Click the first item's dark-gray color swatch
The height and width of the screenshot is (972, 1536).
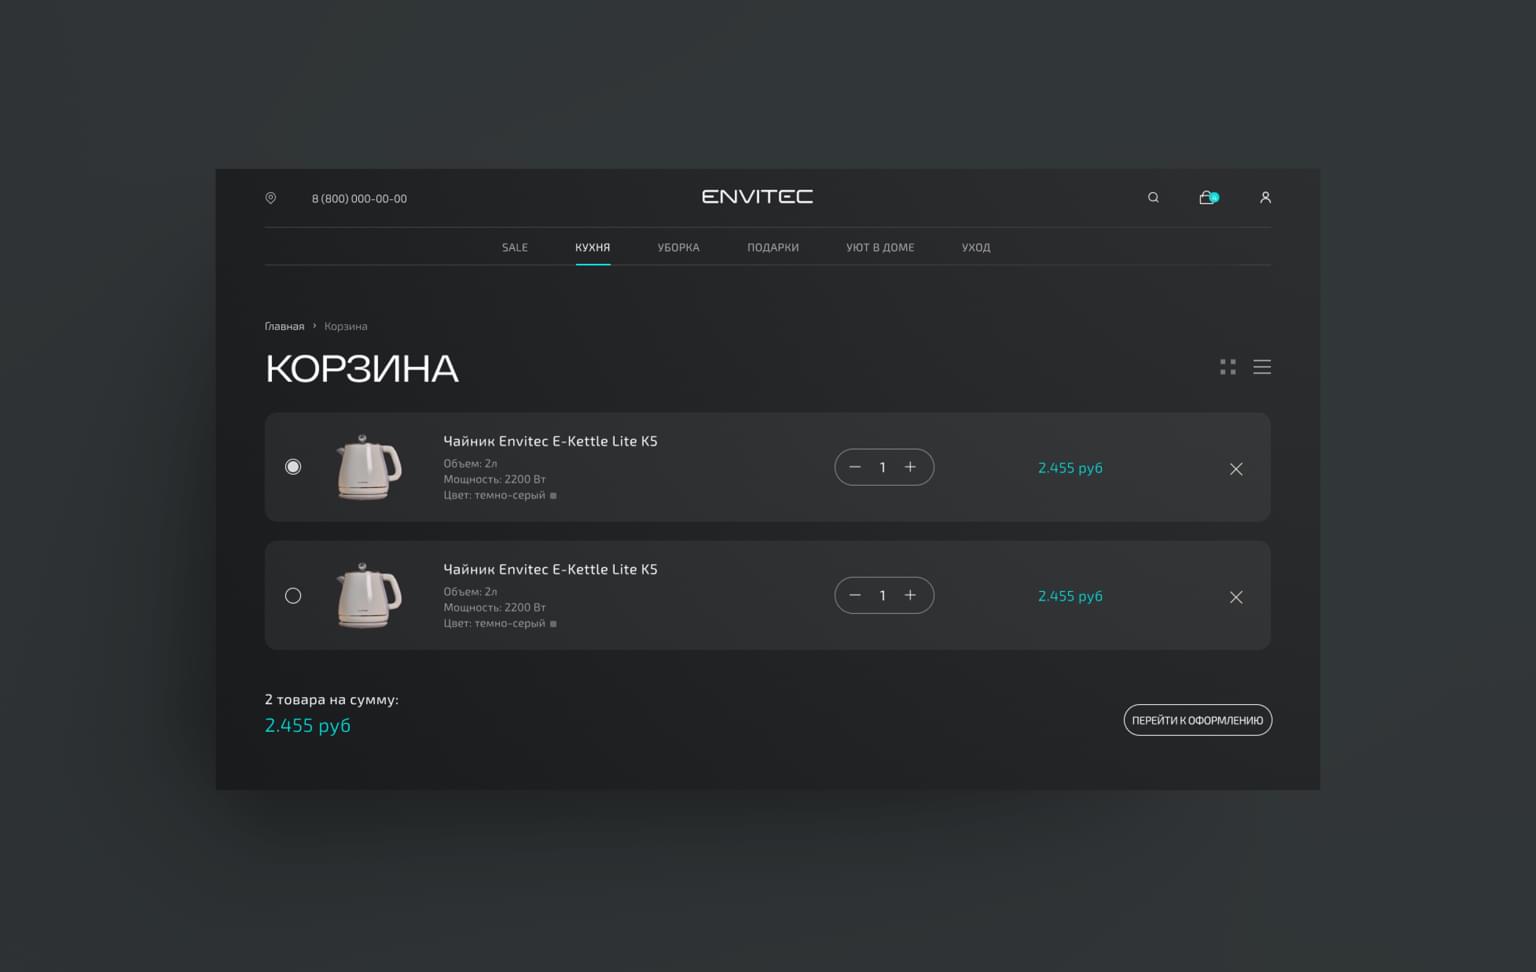tap(553, 496)
